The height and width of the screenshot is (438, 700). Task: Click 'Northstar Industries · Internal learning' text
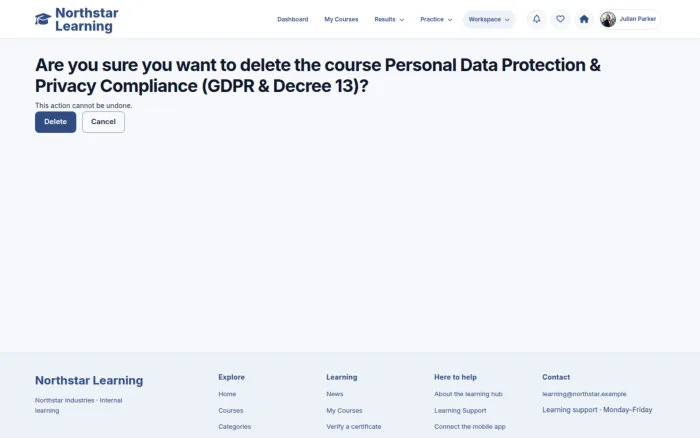point(79,405)
